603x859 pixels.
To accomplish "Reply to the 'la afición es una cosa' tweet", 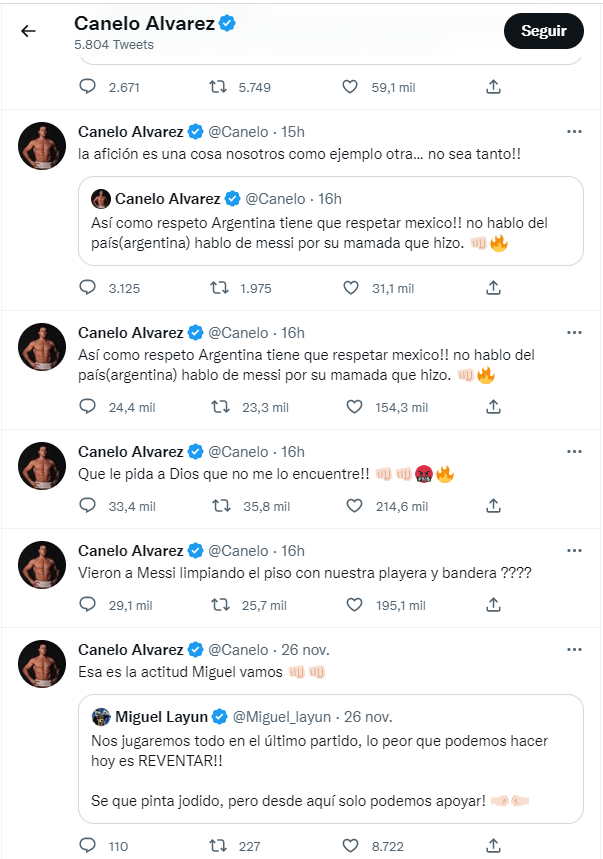I will 87,288.
